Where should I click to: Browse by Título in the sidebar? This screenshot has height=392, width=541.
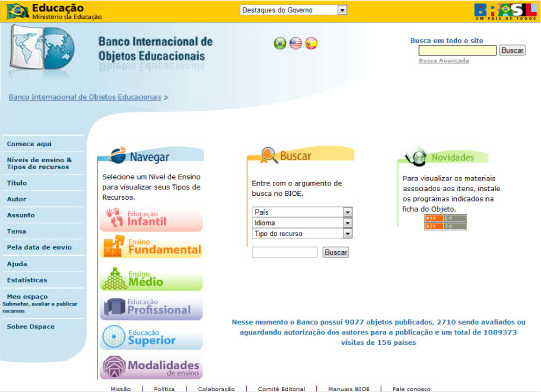click(17, 183)
